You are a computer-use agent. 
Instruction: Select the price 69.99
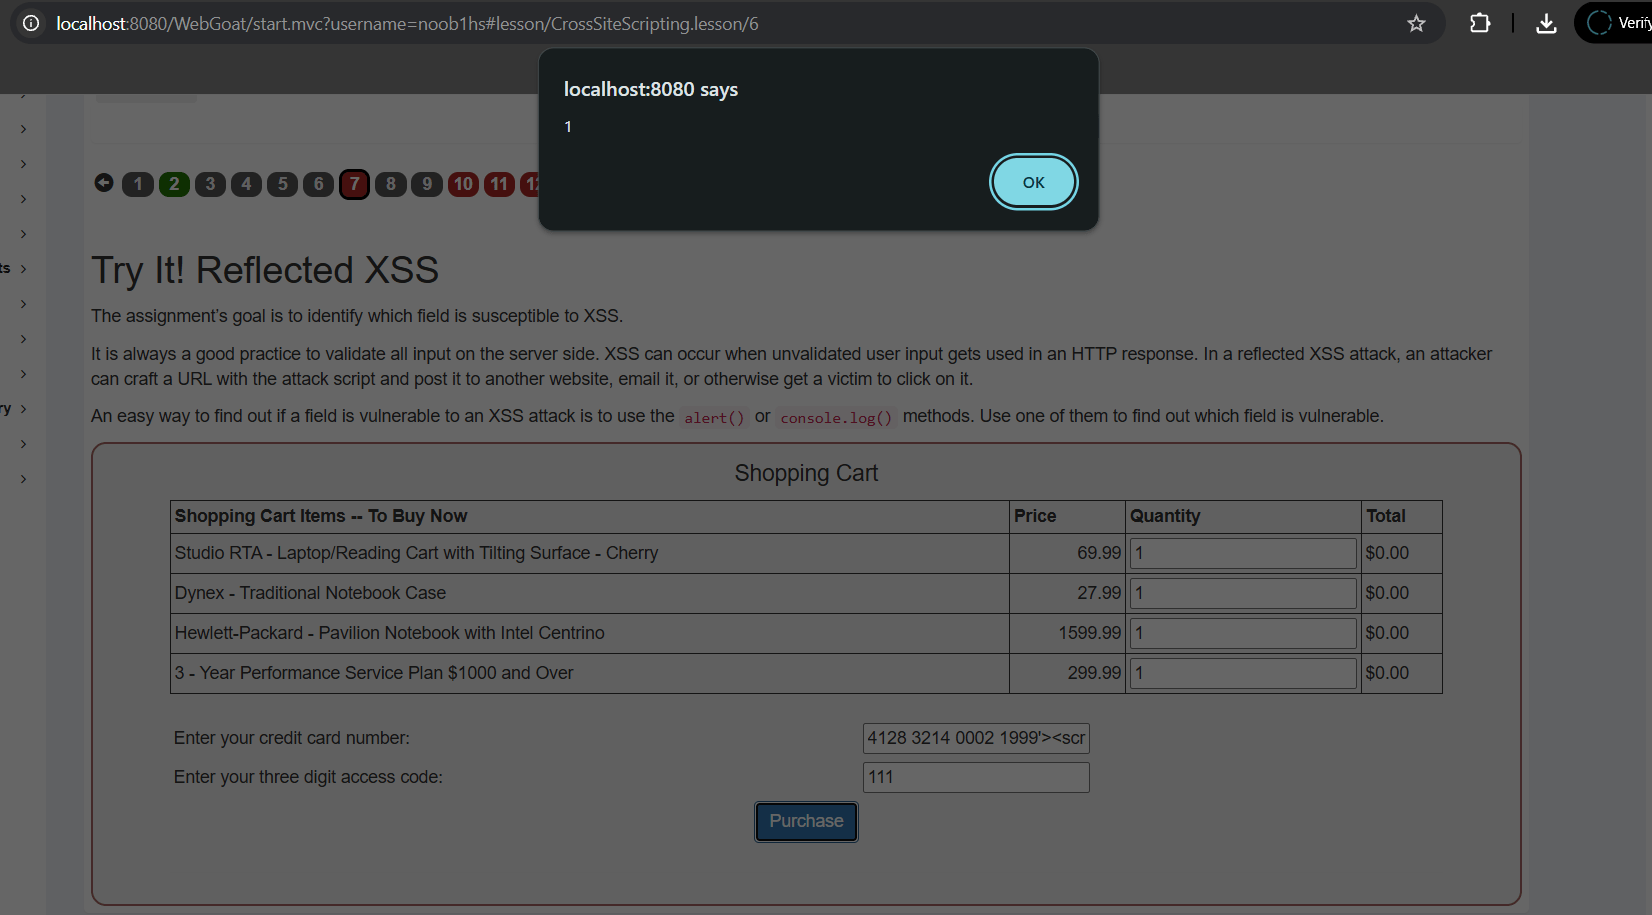(x=1099, y=553)
